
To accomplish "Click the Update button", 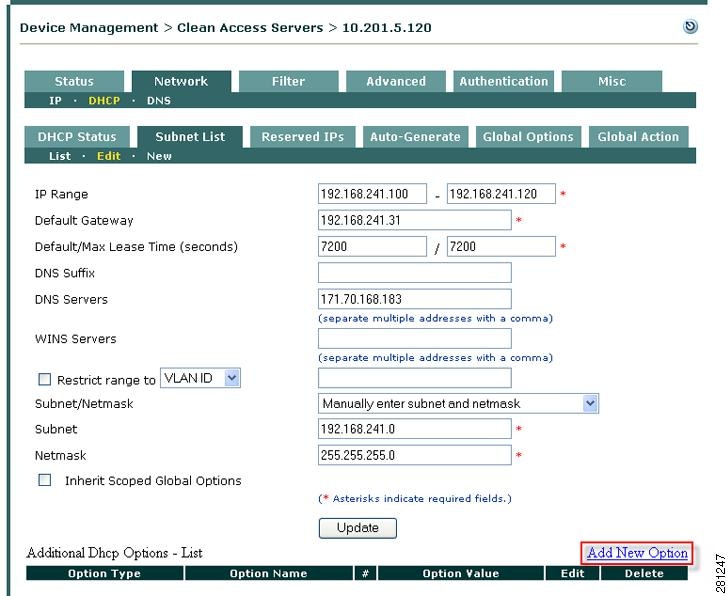I will coord(358,528).
